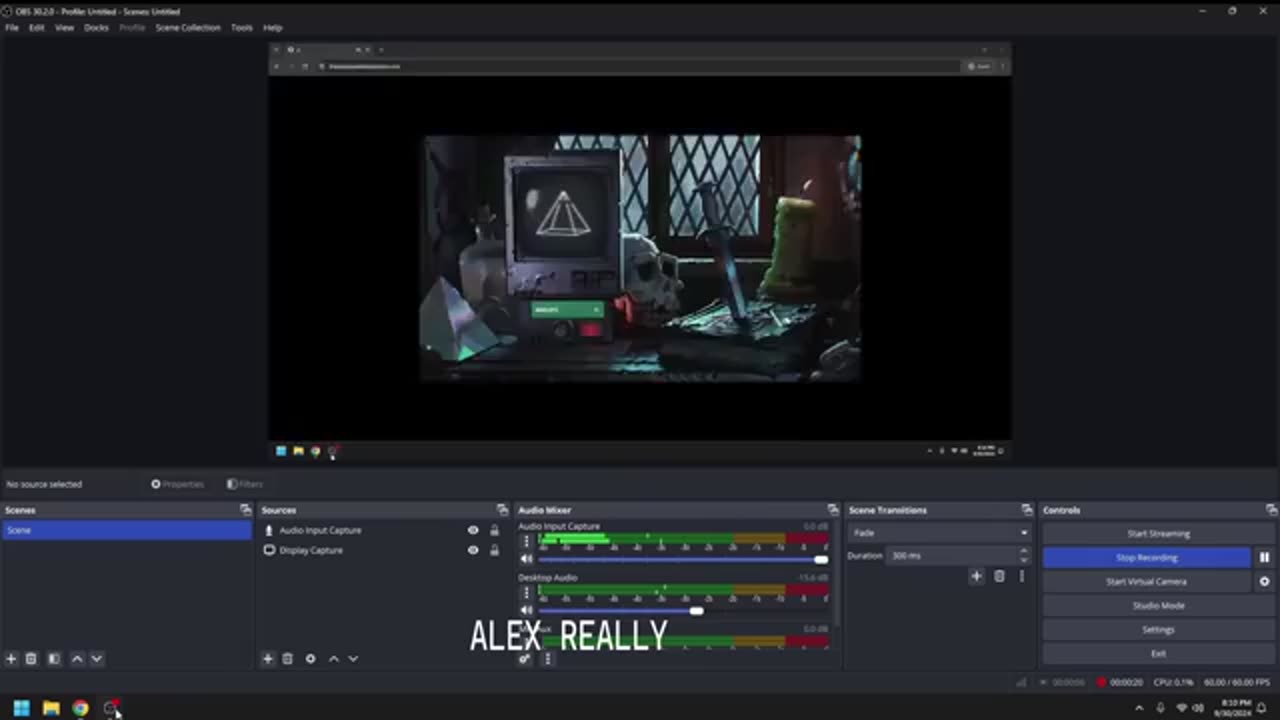Open the Edit menu
This screenshot has height=720, width=1280.
(36, 28)
